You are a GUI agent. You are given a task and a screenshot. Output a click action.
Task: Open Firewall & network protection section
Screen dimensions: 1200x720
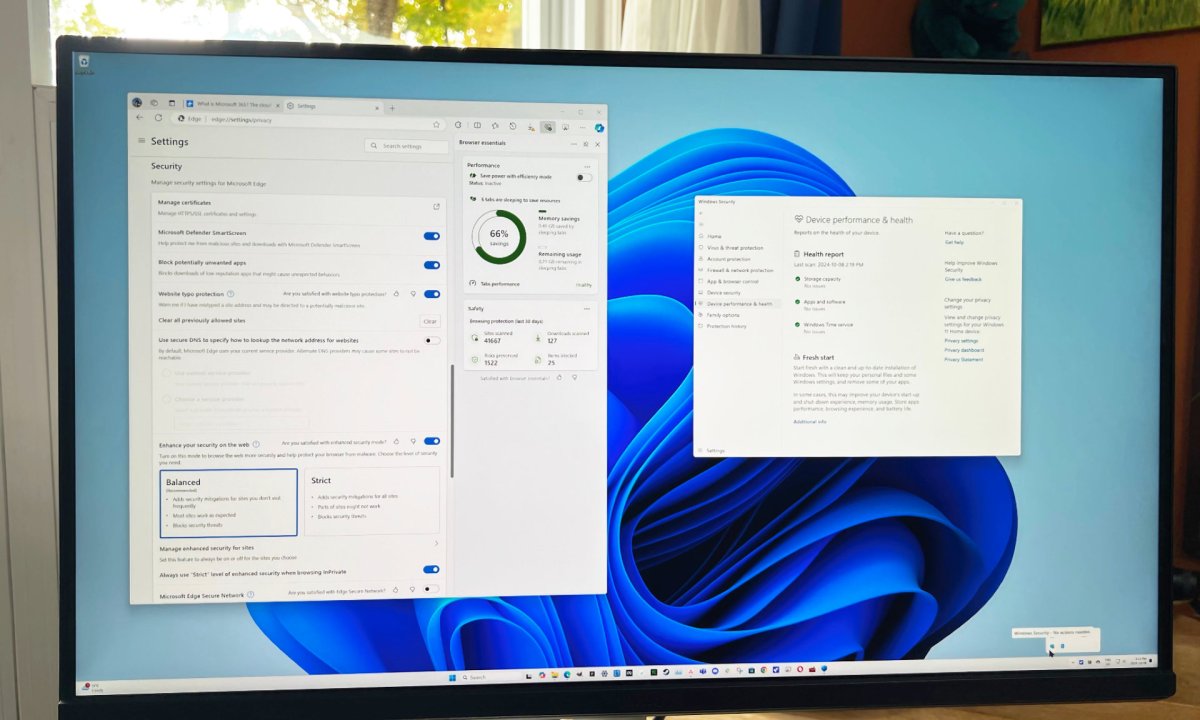coord(735,270)
